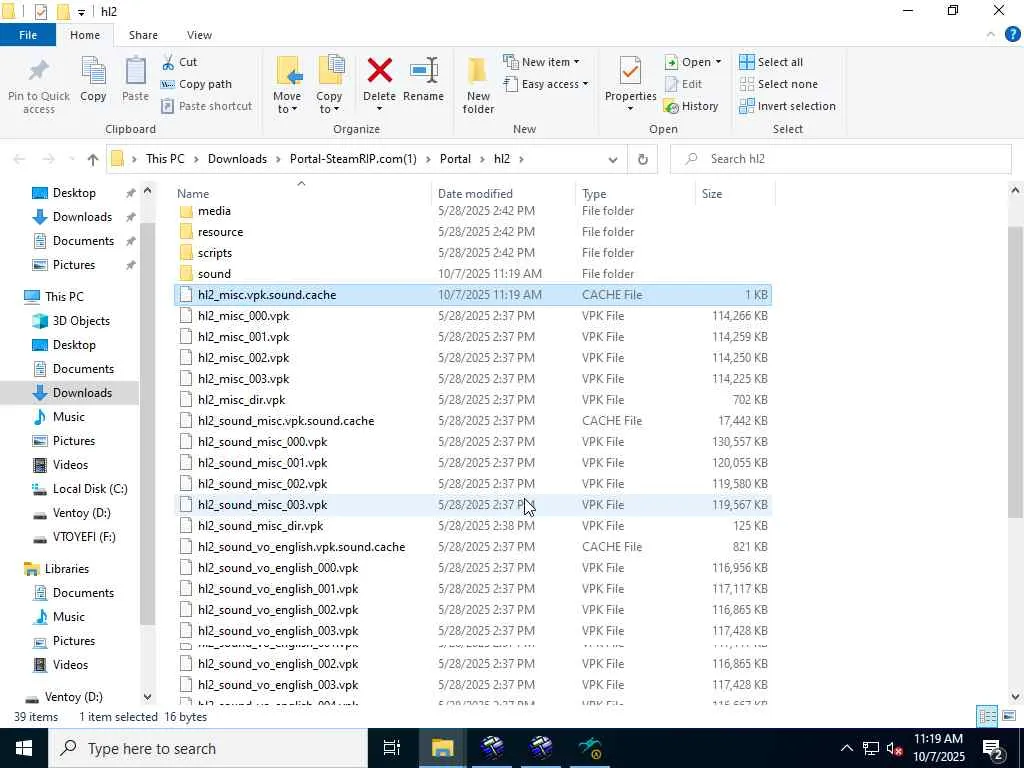Open the Move to menu
The width and height of the screenshot is (1024, 768).
[x=287, y=85]
